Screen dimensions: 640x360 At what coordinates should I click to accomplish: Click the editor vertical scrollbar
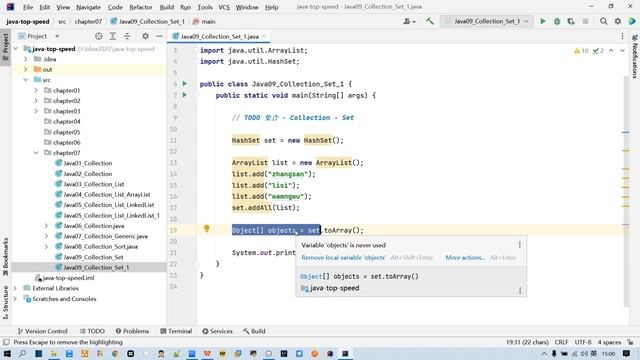(626, 191)
